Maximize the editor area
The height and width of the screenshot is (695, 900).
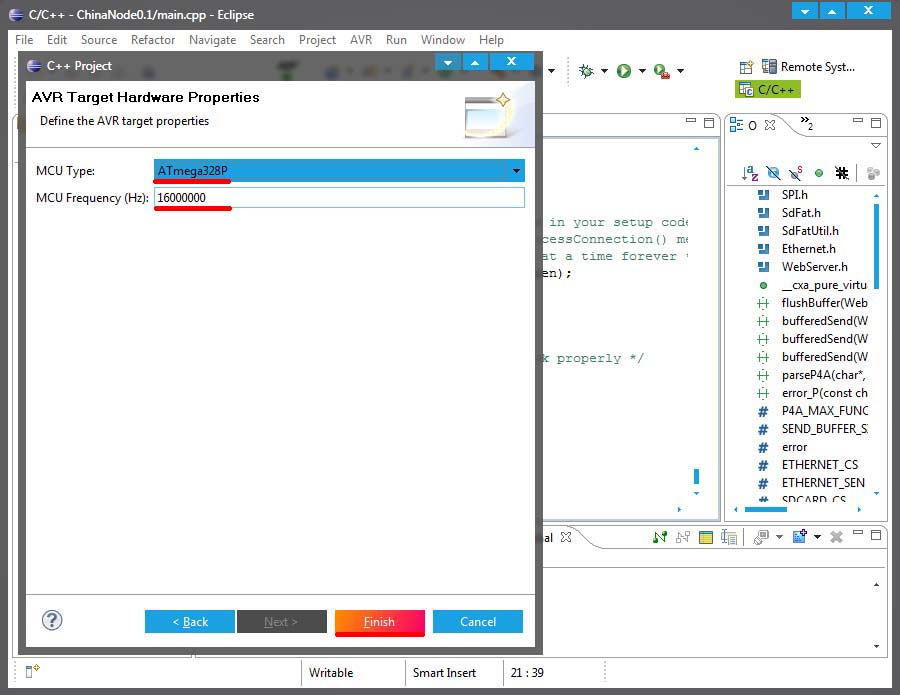(709, 123)
